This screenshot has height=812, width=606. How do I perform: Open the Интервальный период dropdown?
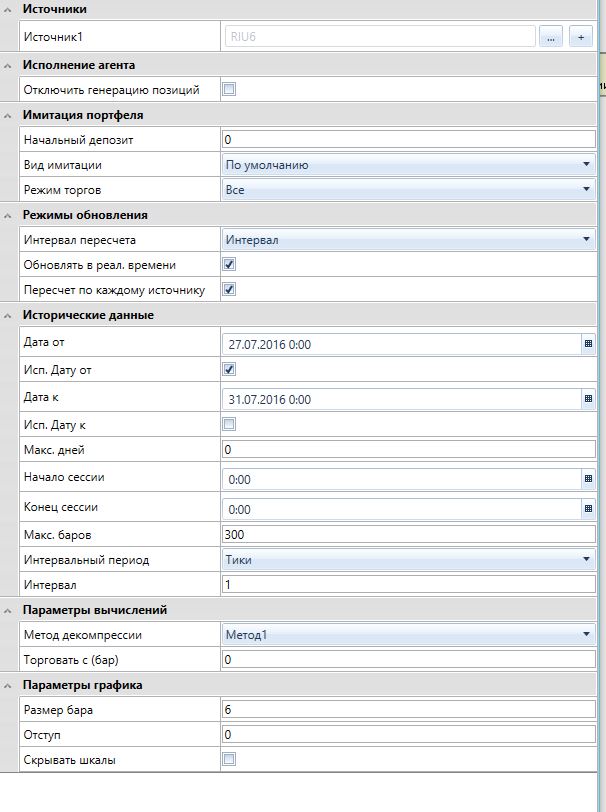(x=587, y=560)
